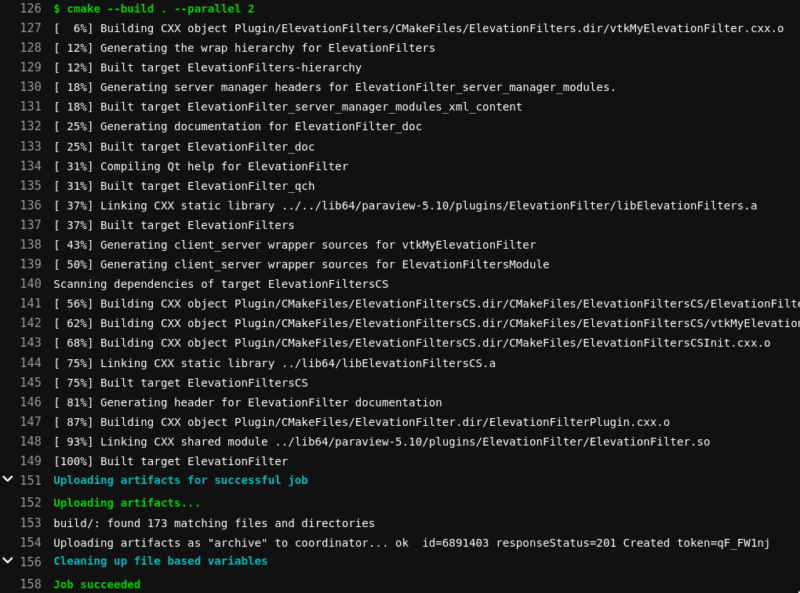The width and height of the screenshot is (800, 593).
Task: Select line number 126
Action: coord(31,8)
